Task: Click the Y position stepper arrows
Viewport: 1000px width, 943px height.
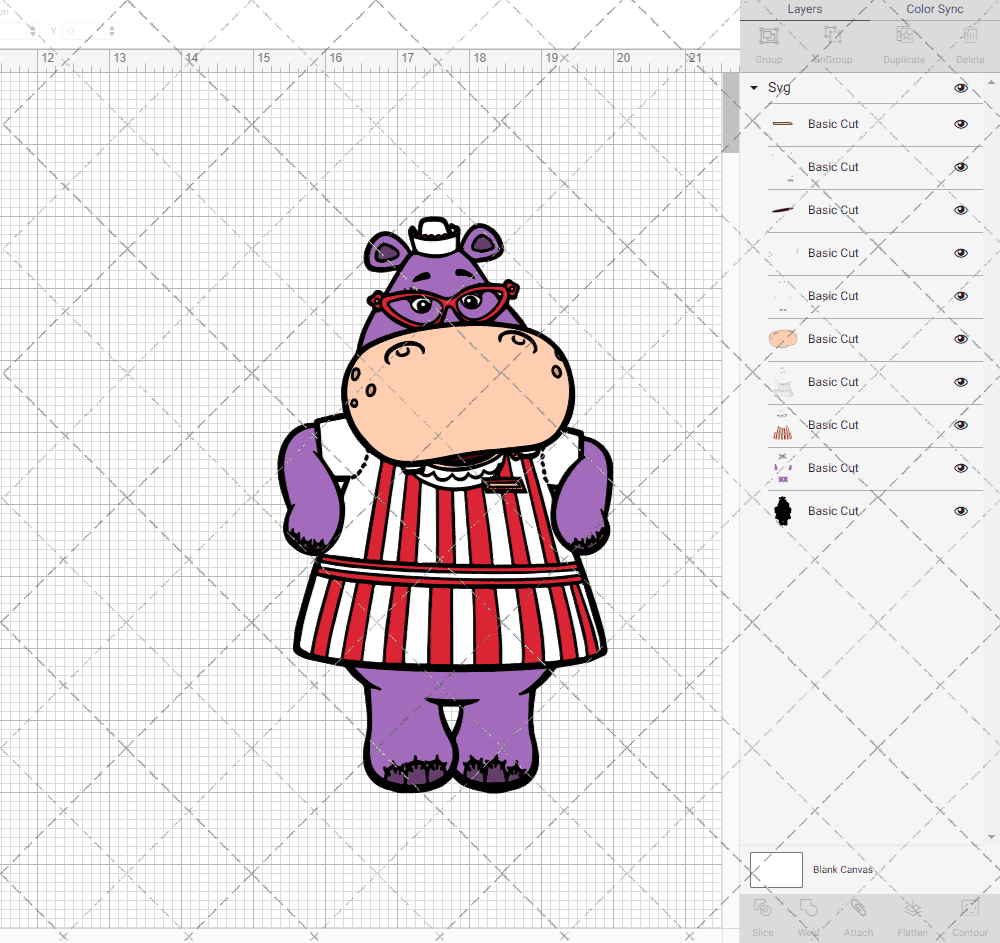Action: (x=112, y=31)
